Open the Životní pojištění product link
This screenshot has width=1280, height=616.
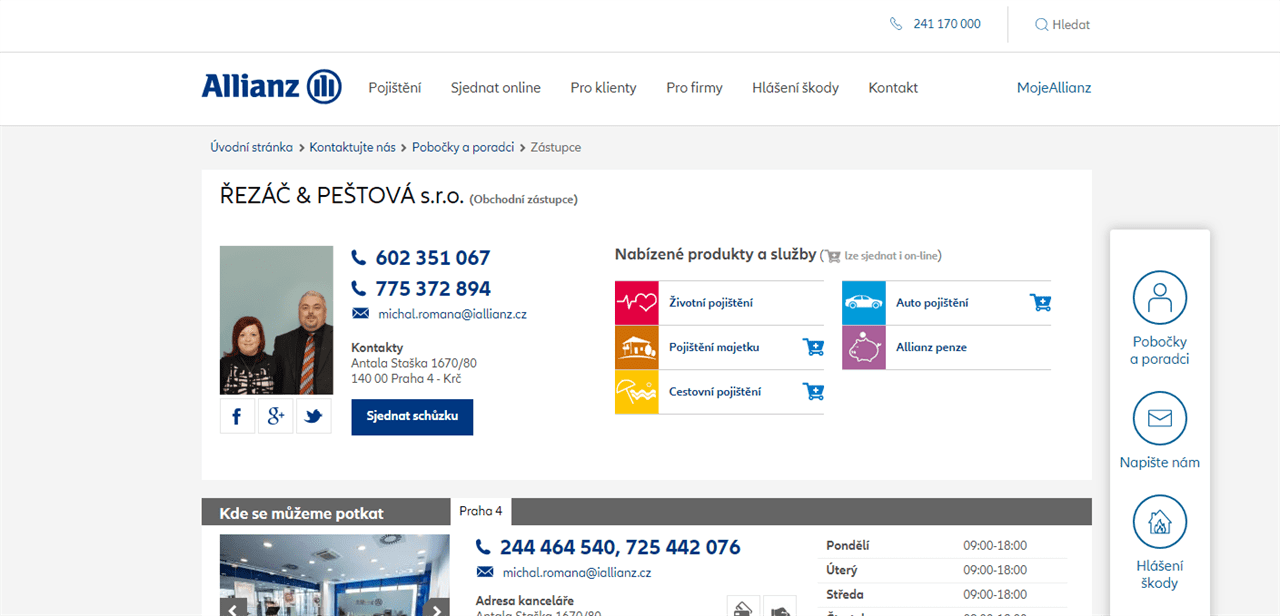[x=711, y=303]
